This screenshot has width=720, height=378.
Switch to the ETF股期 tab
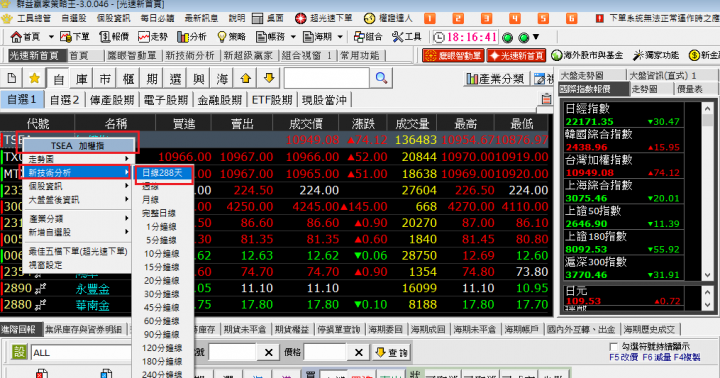pos(272,100)
